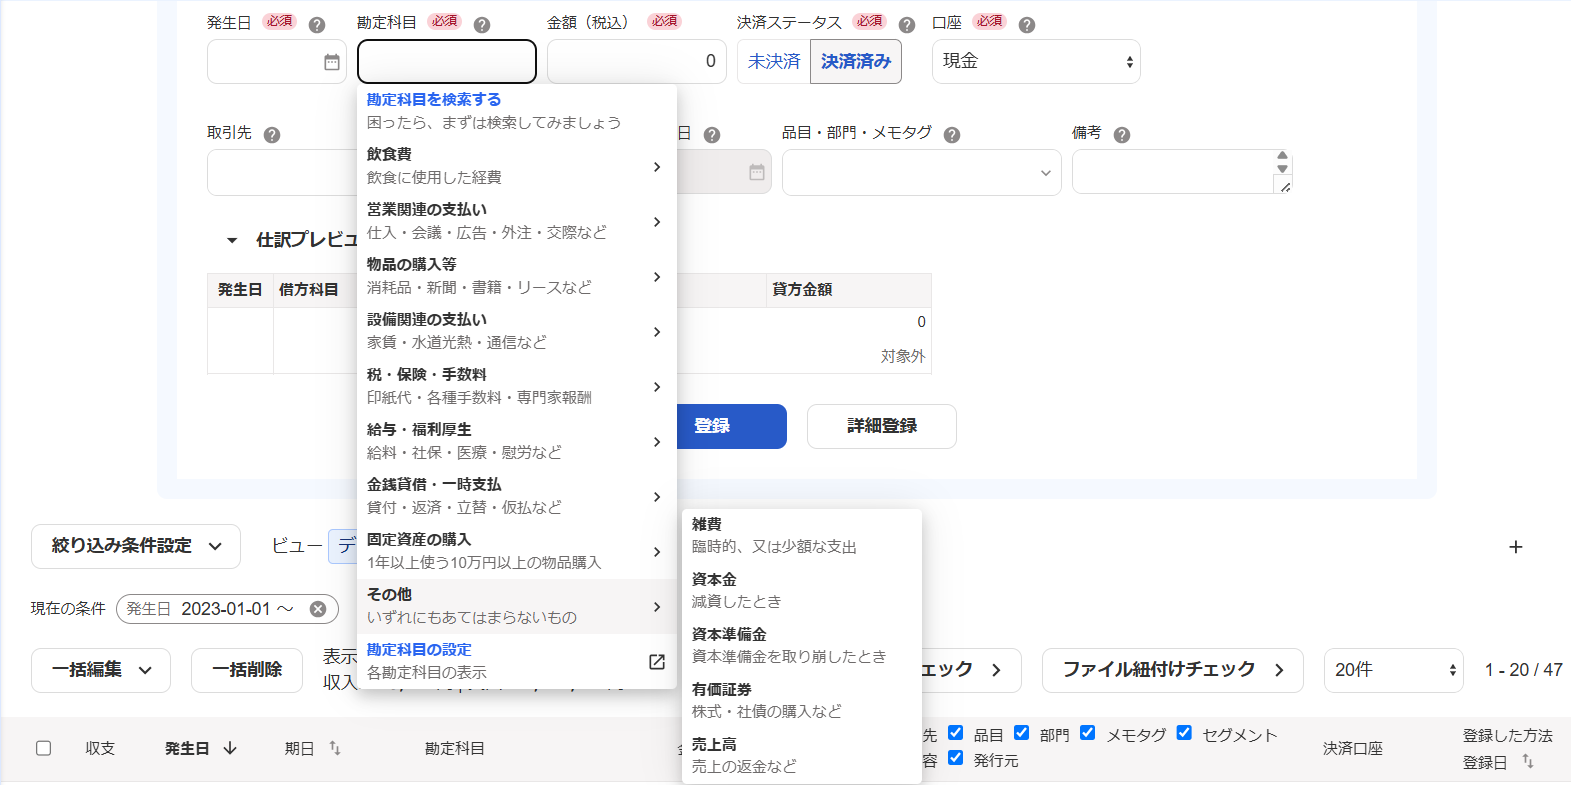Collapse the 仕訳プレビュー section triangle
The image size is (1571, 785).
tap(232, 240)
